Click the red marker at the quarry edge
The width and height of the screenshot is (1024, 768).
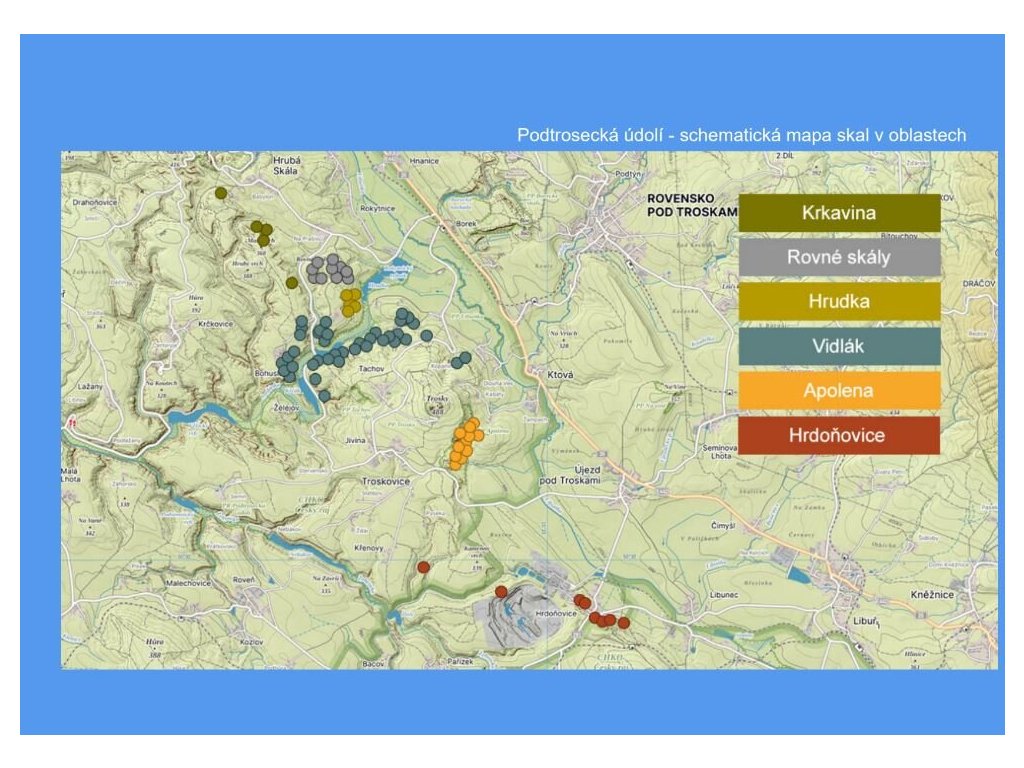[501, 592]
